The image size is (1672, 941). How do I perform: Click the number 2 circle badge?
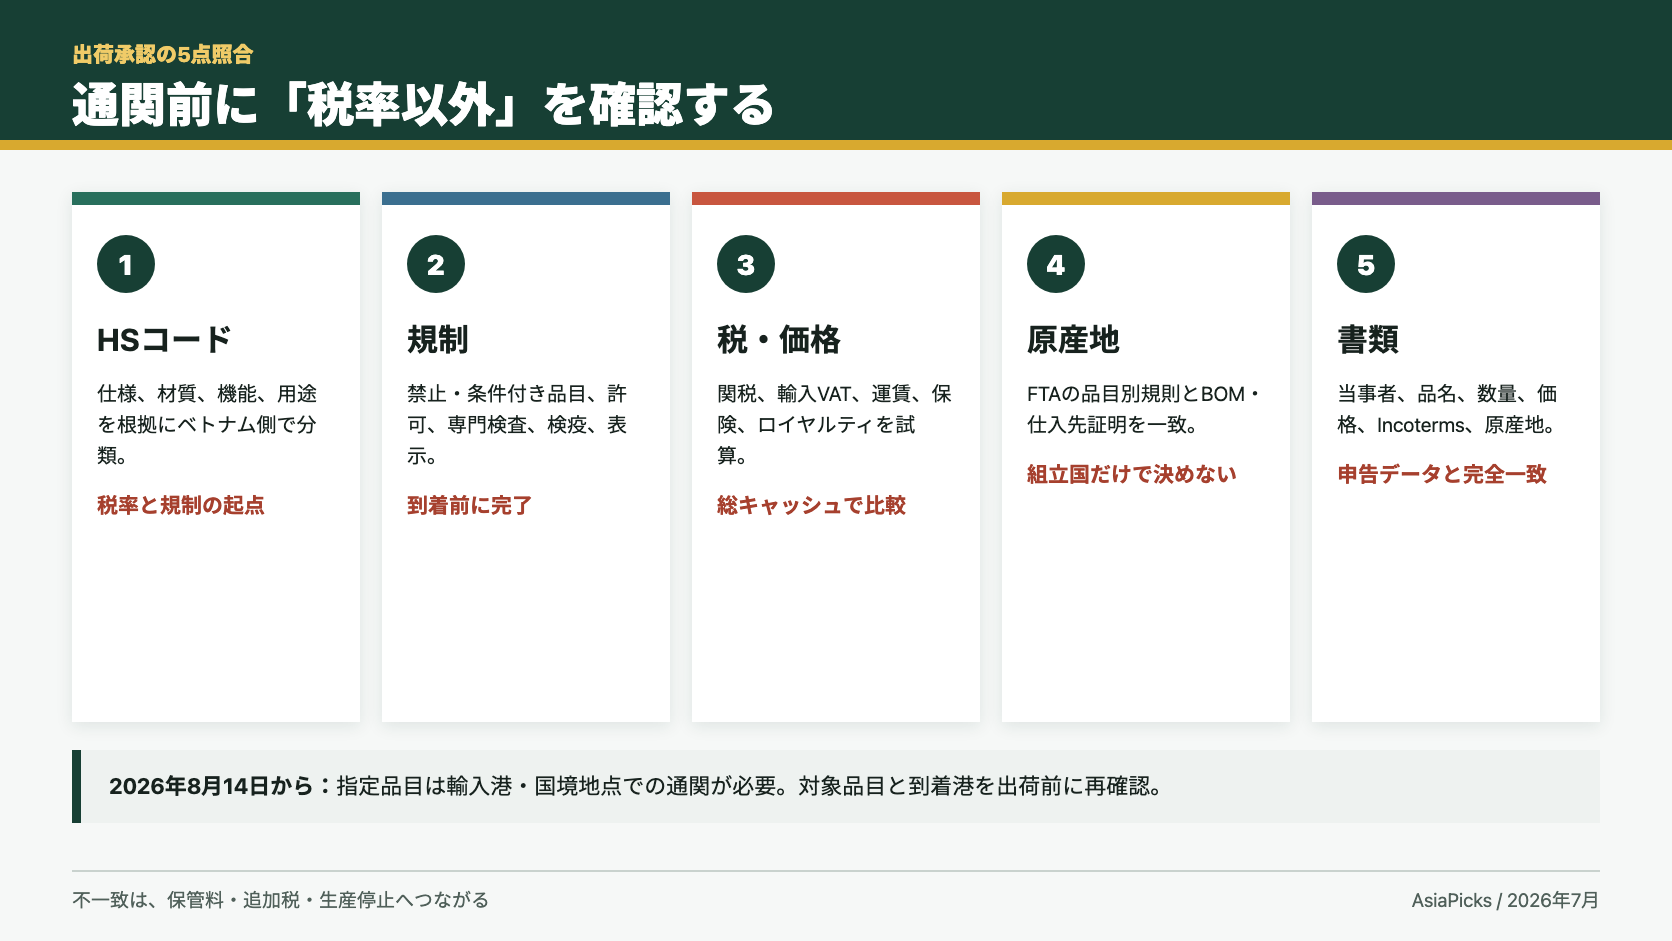pyautogui.click(x=436, y=264)
